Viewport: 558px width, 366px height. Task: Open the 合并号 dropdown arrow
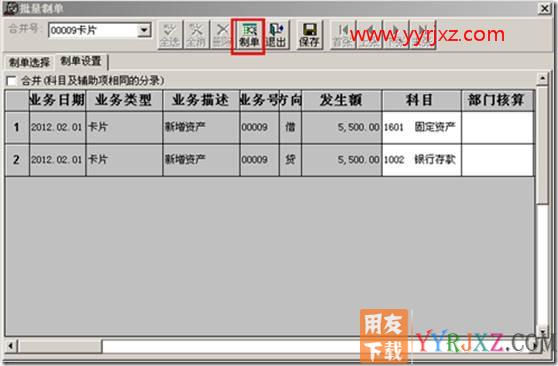pyautogui.click(x=144, y=30)
